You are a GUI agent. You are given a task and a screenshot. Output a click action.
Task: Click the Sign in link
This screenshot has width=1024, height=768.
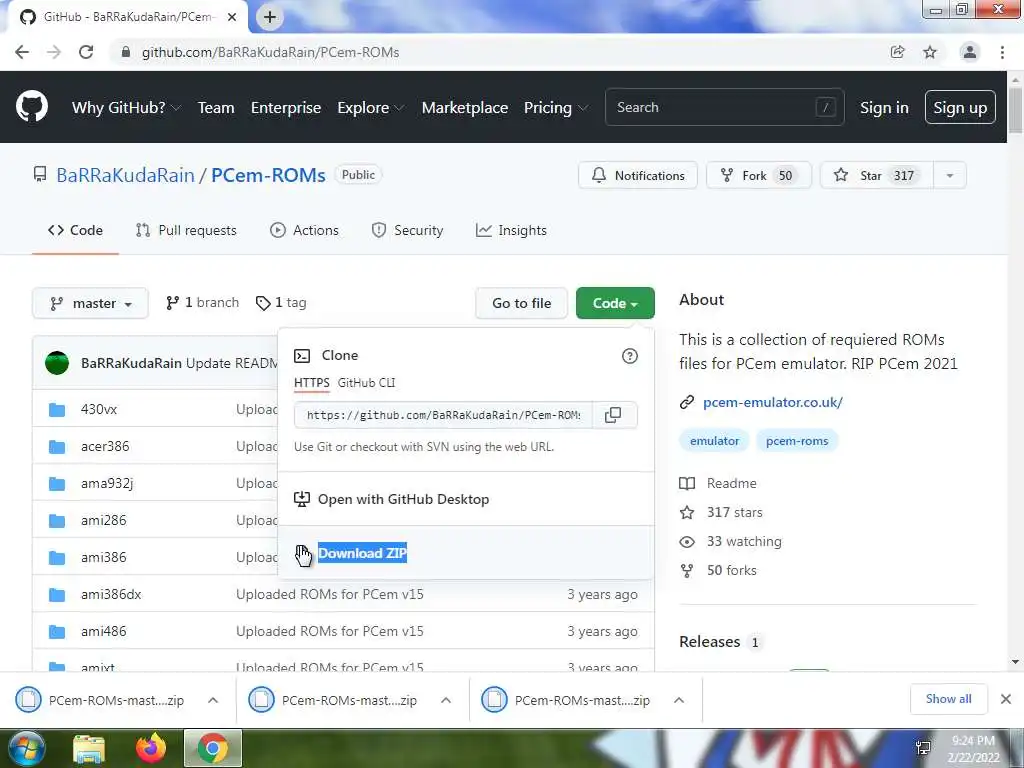coord(884,108)
